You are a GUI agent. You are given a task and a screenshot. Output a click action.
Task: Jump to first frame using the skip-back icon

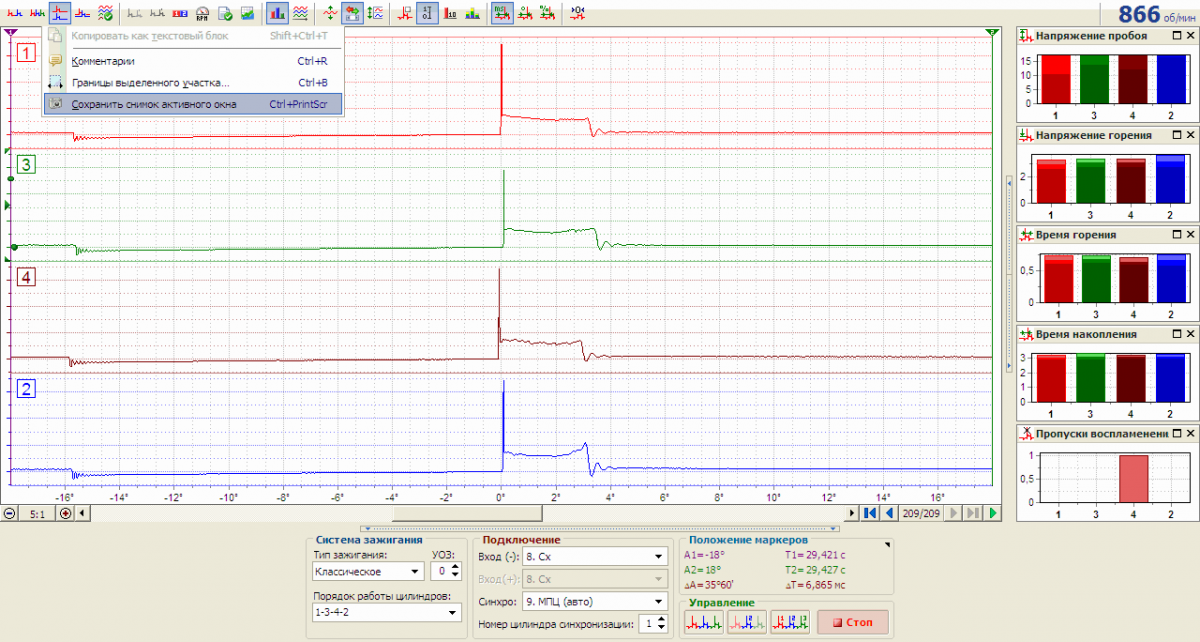coord(871,513)
